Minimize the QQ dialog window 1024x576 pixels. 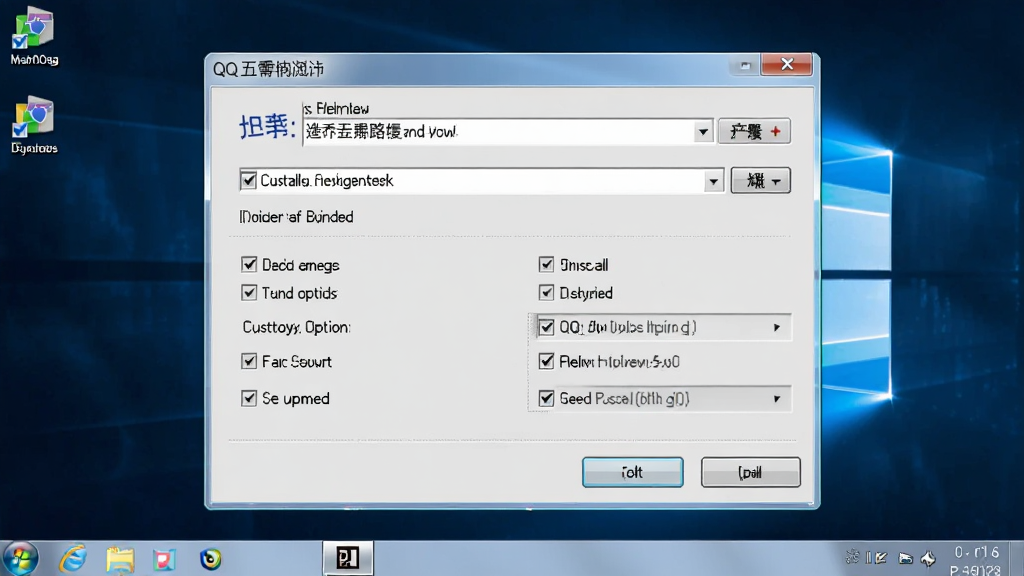(x=744, y=65)
